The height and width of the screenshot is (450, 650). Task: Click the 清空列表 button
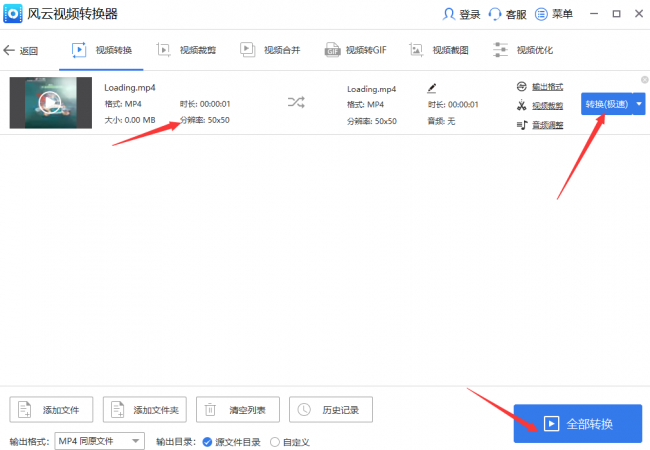238,409
